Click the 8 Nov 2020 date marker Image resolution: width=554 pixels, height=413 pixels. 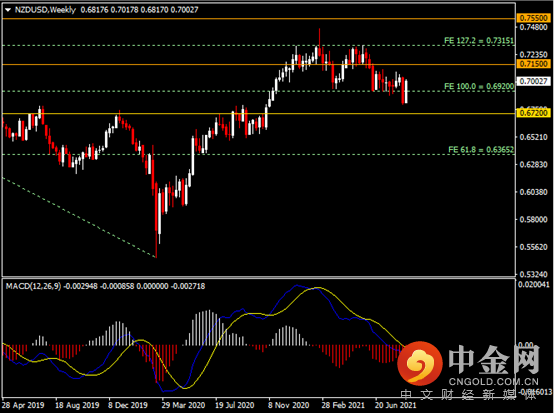[288, 405]
